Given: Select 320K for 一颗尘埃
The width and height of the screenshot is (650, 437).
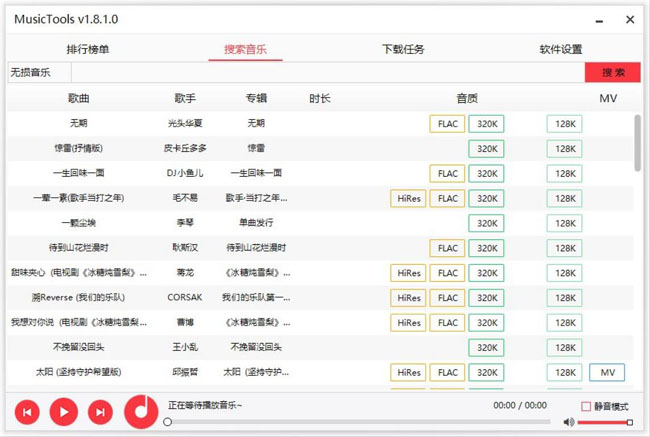Looking at the screenshot, I should tap(486, 223).
